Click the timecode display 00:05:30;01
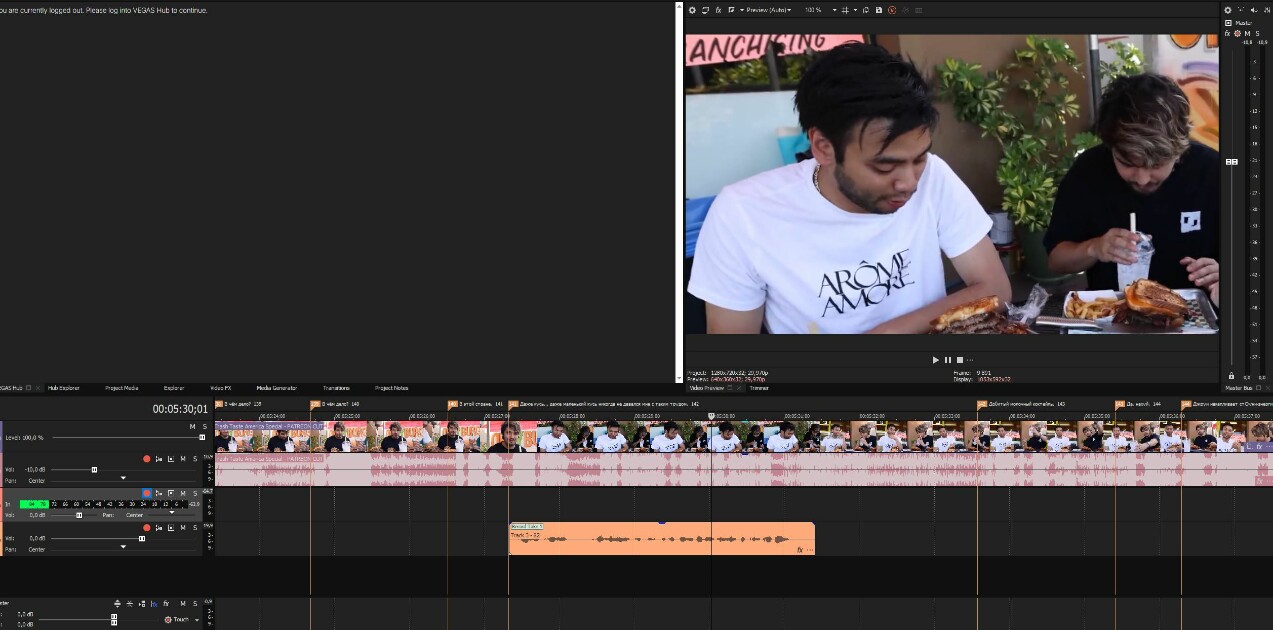The image size is (1273, 630). tap(180, 409)
